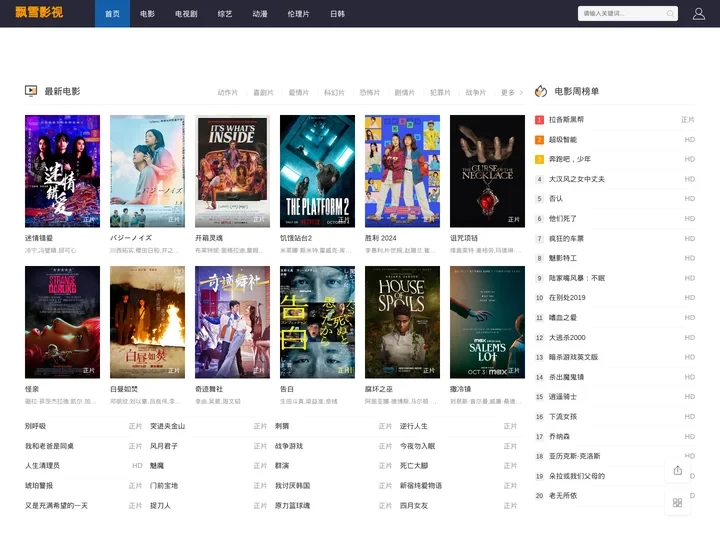Image resolution: width=720 pixels, height=540 pixels.
Task: Open the 告白 movie poster
Action: tap(317, 322)
